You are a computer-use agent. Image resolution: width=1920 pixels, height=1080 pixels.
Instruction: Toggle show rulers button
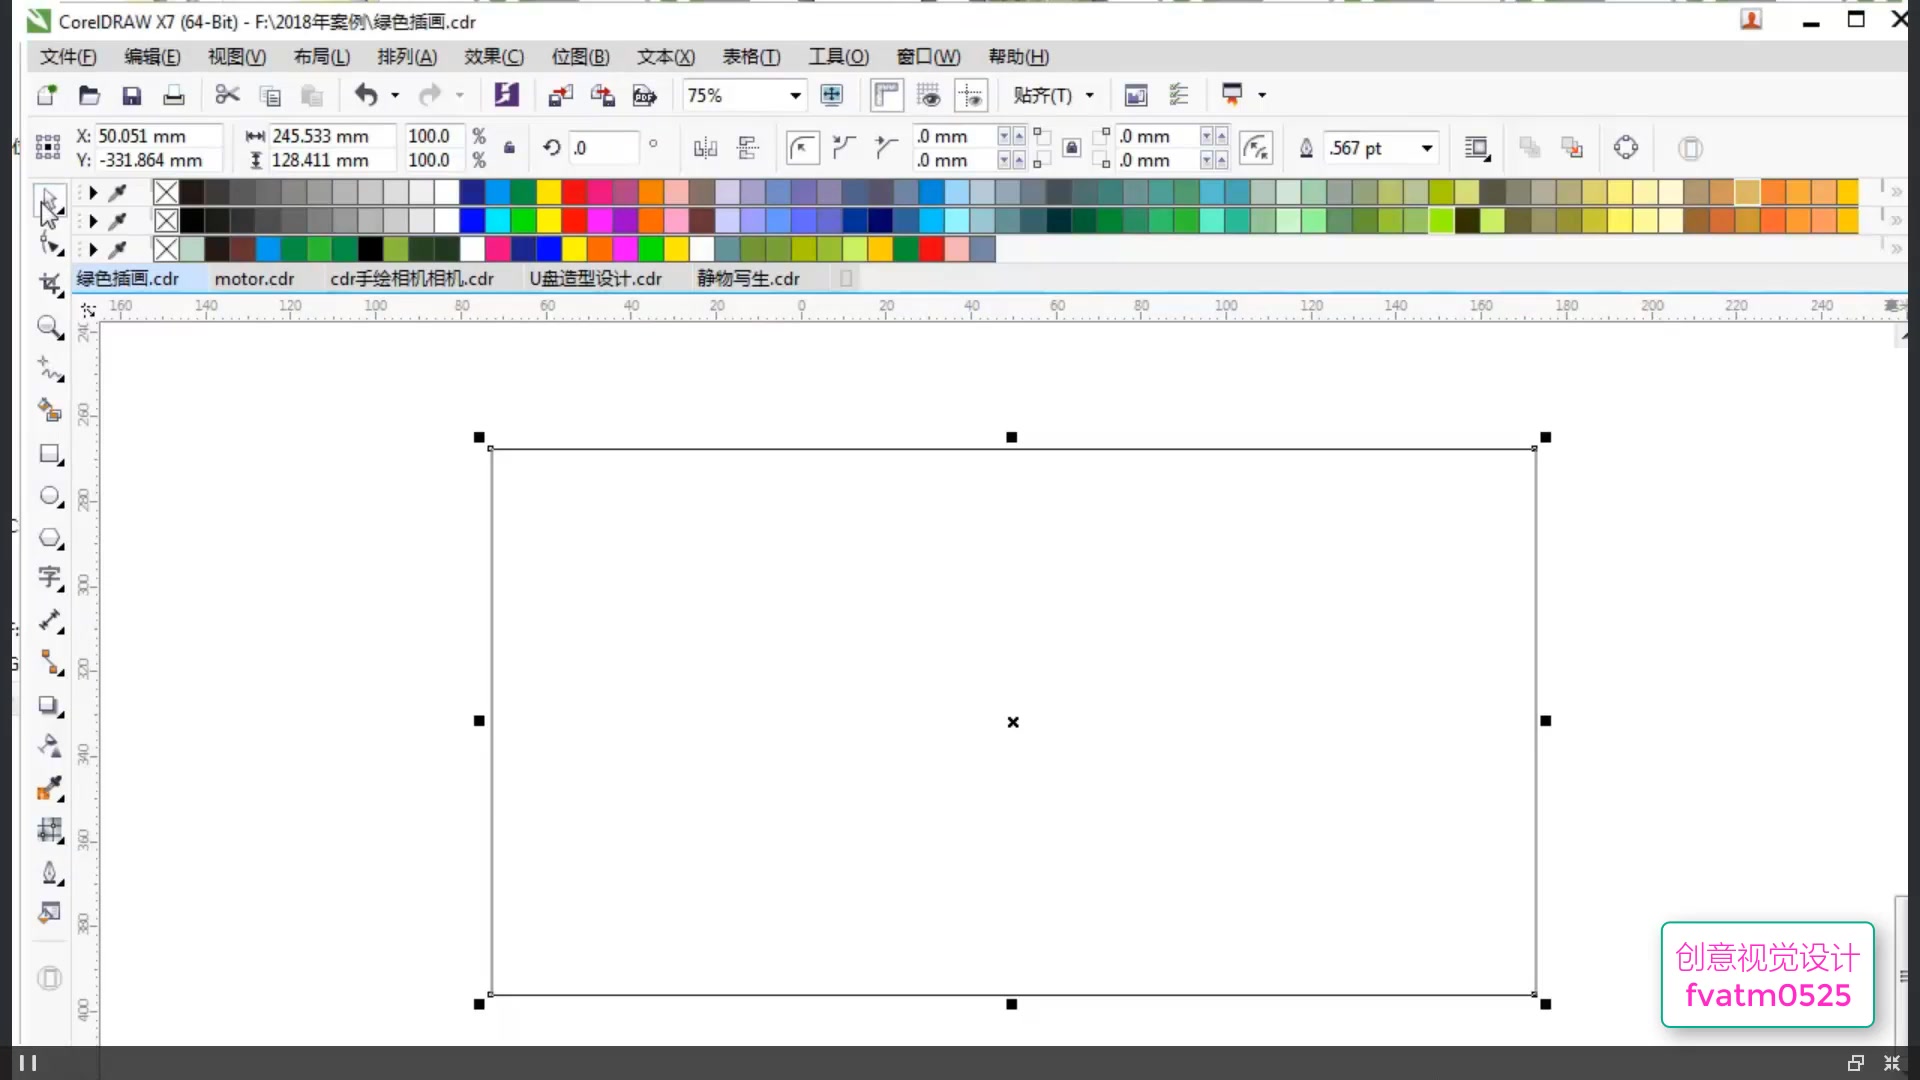point(886,95)
